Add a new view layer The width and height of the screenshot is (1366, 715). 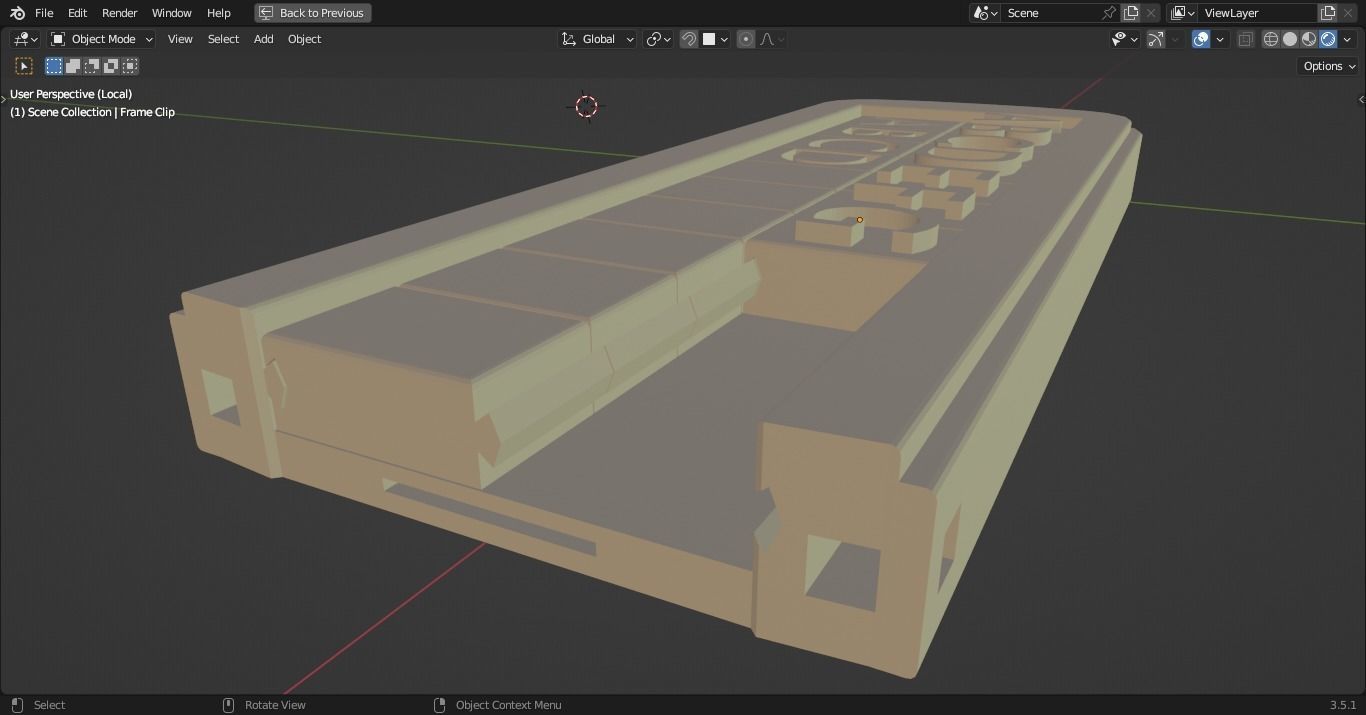(1328, 13)
